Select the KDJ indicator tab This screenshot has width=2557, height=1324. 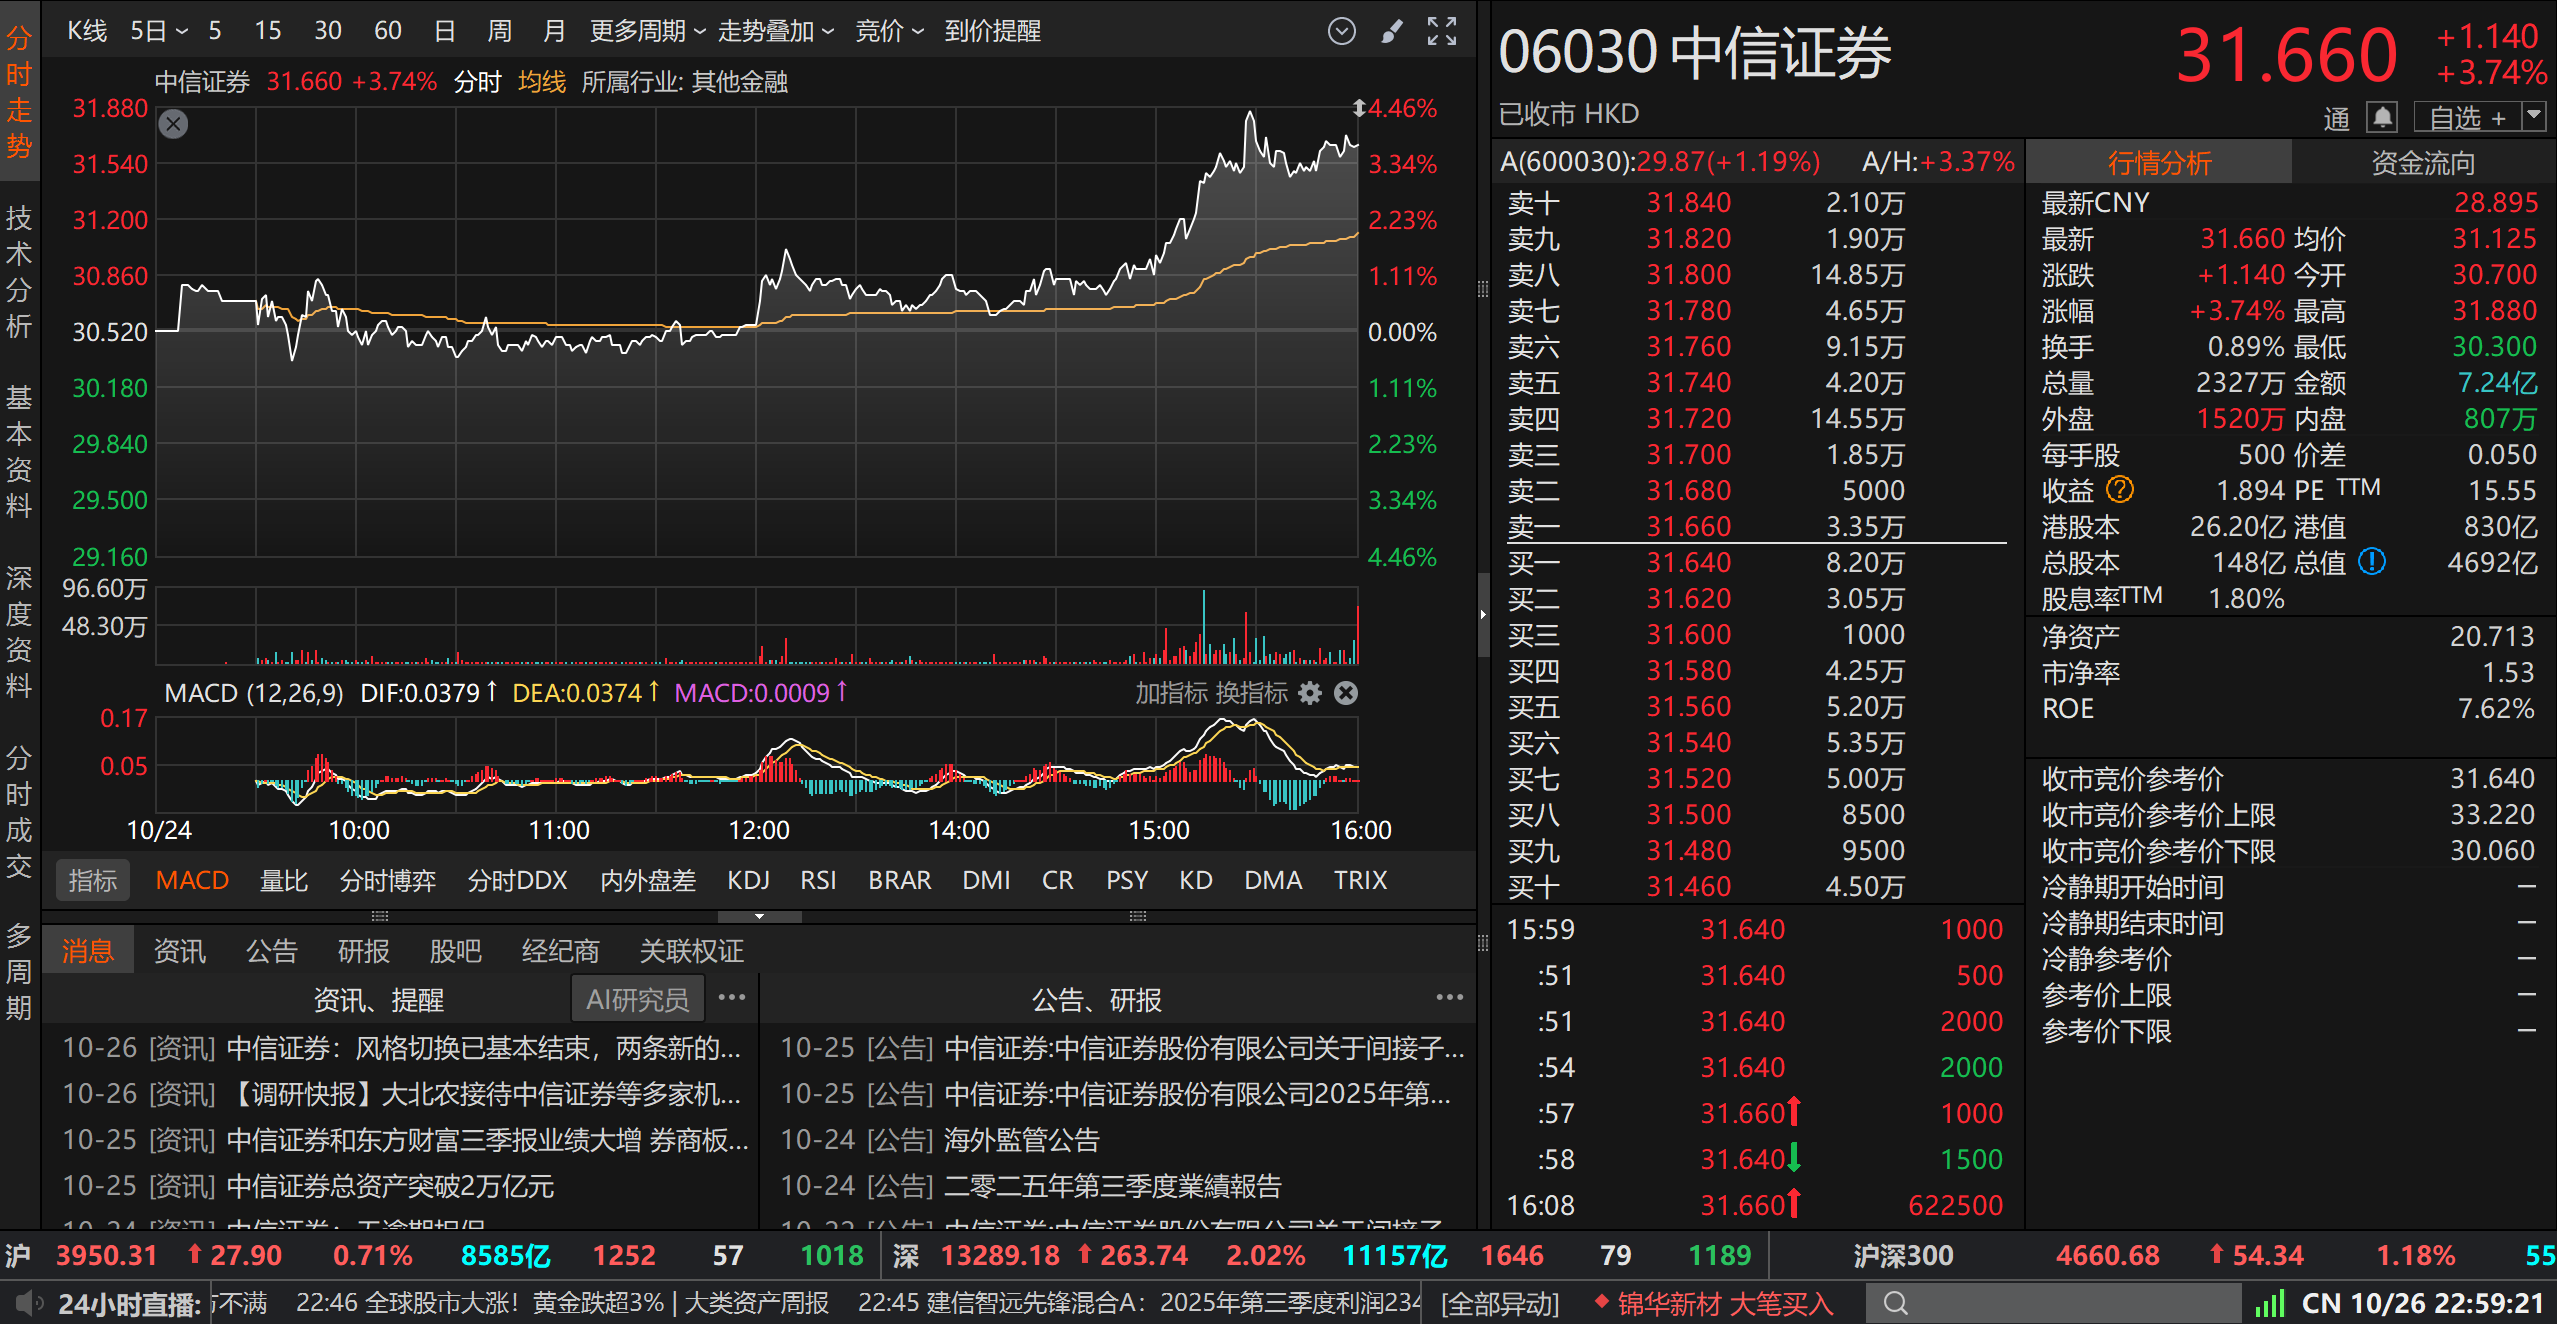[748, 880]
